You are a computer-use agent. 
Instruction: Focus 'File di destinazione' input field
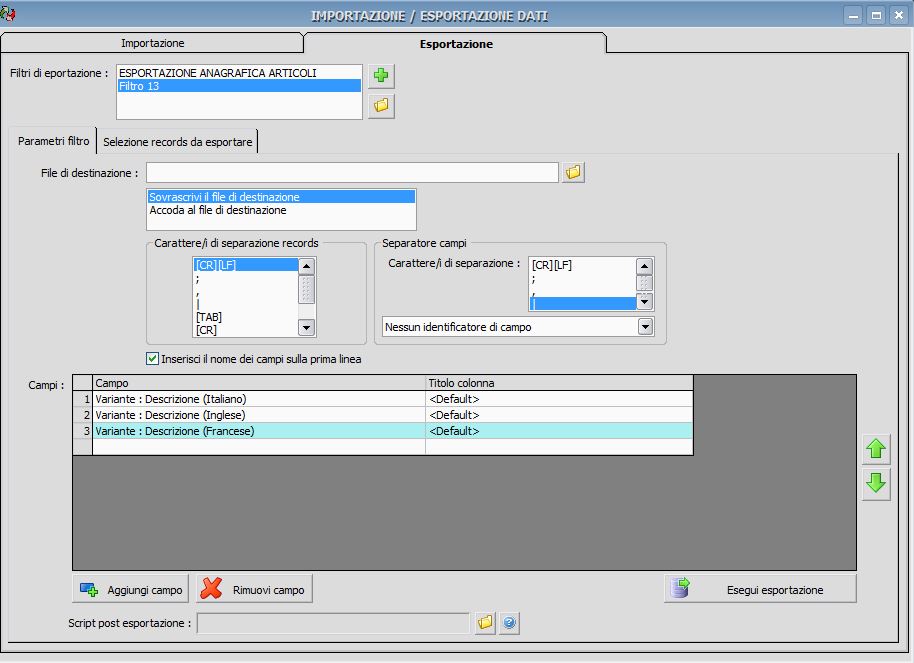(352, 173)
